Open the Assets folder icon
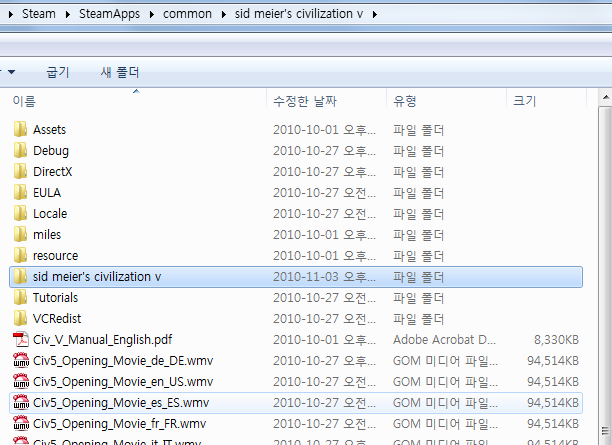The width and height of the screenshot is (612, 445). (20, 129)
